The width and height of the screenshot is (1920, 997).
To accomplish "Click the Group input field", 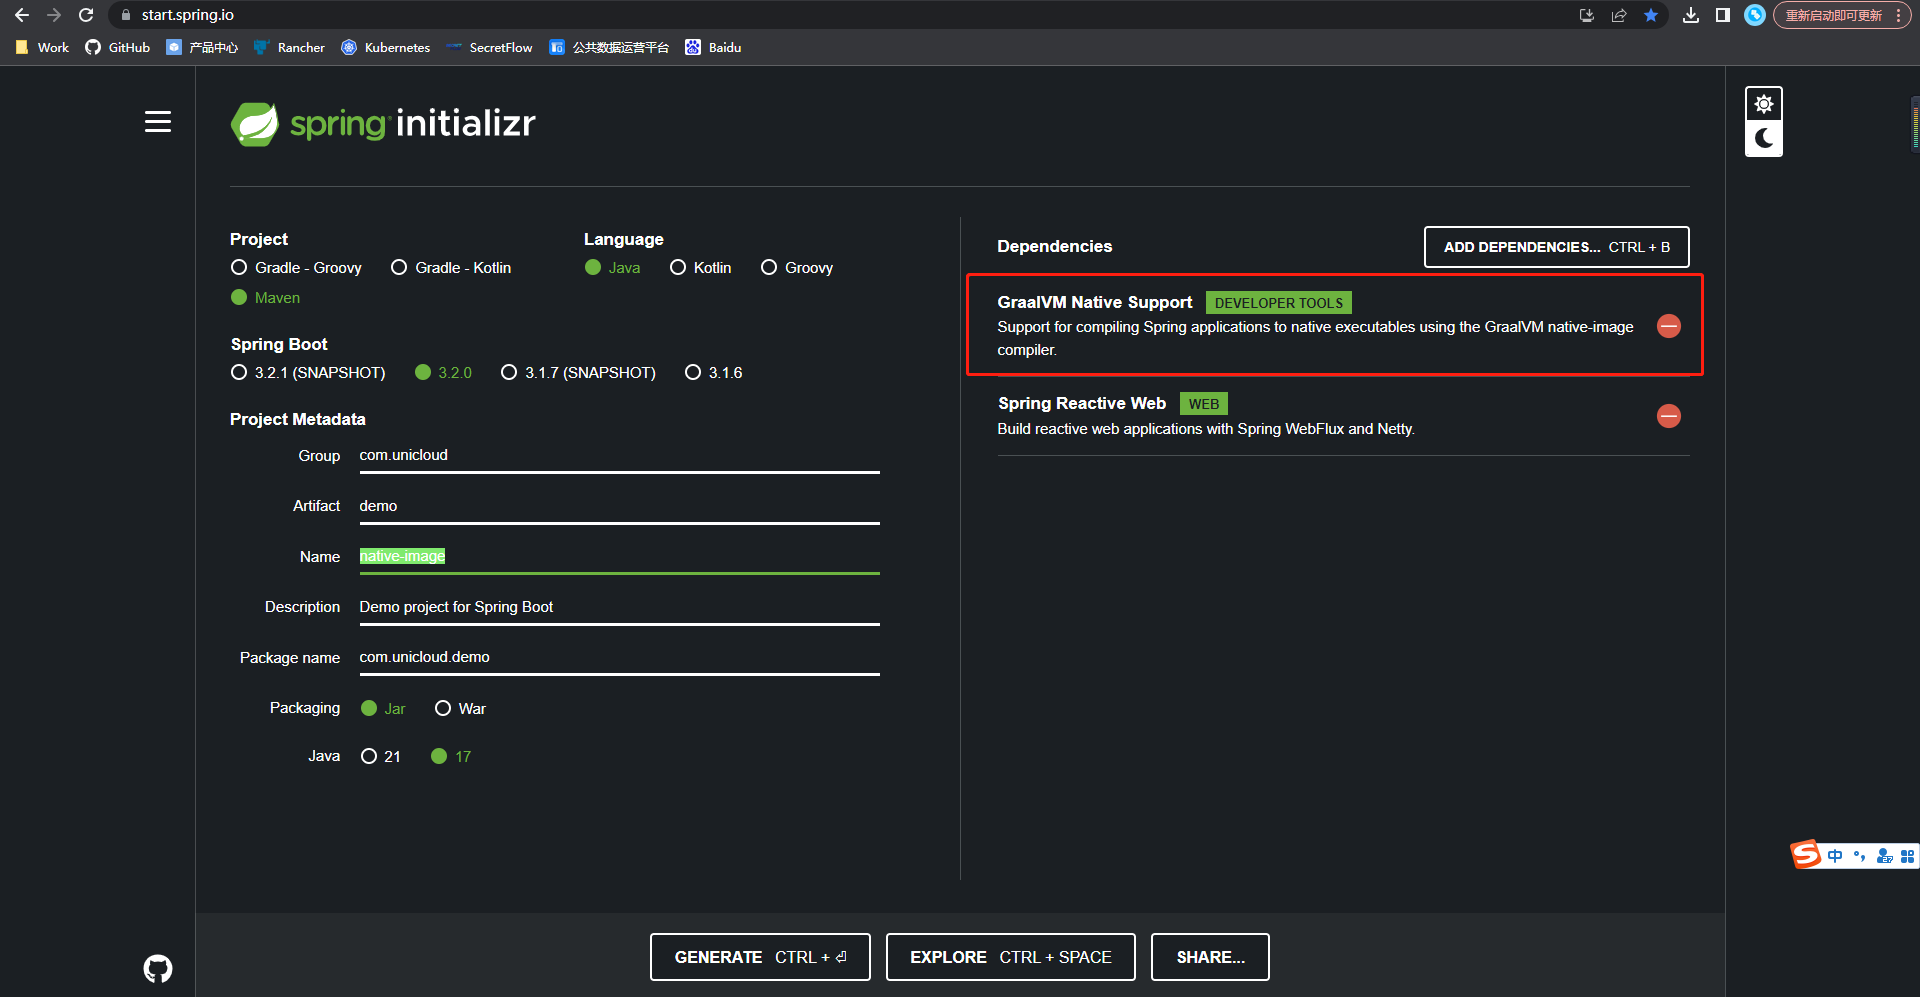I will [x=619, y=456].
